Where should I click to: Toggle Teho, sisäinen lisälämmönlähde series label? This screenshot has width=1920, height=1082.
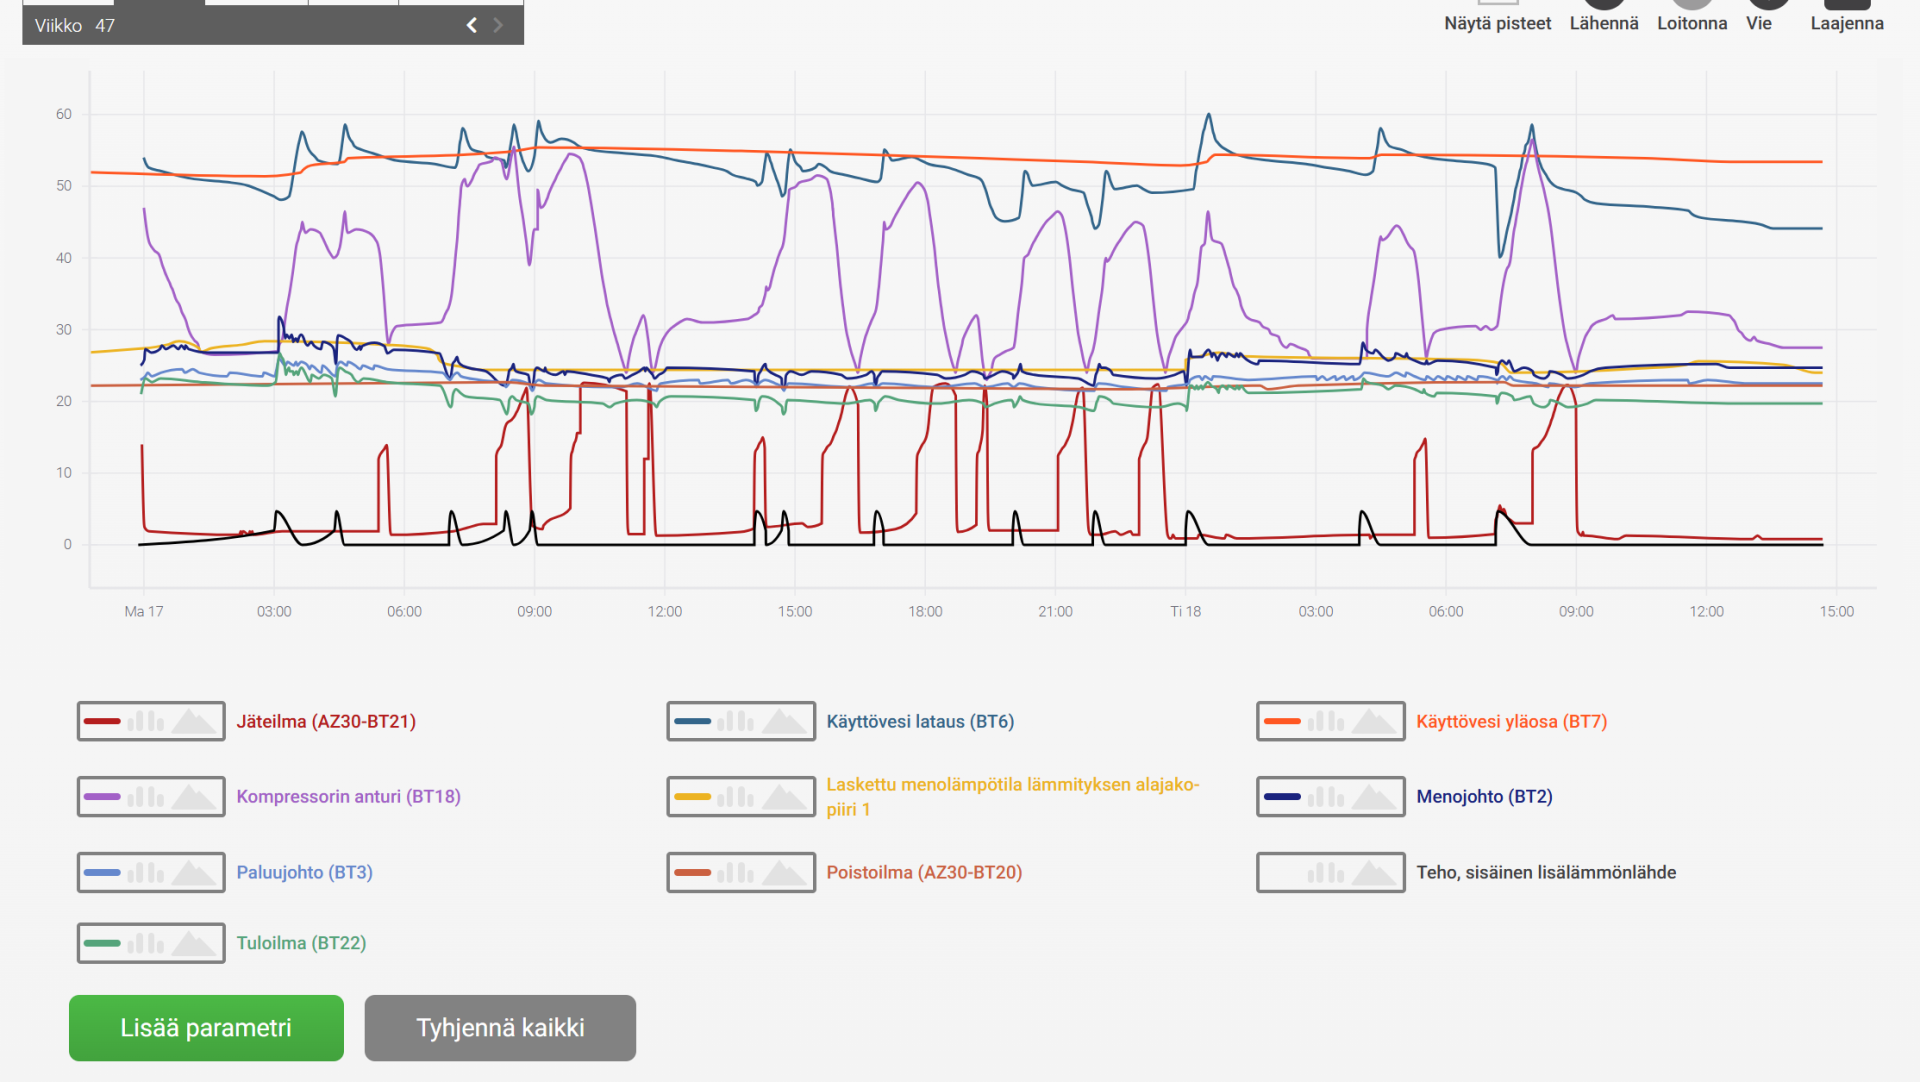click(x=1546, y=873)
